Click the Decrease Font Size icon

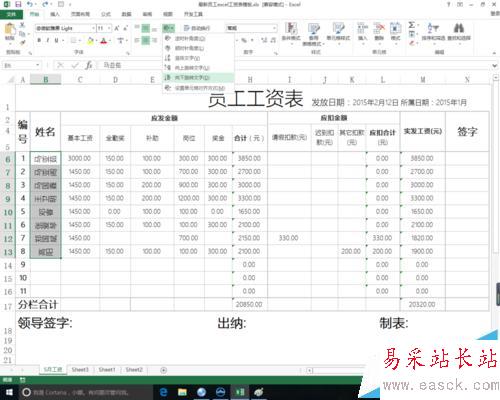(125, 28)
